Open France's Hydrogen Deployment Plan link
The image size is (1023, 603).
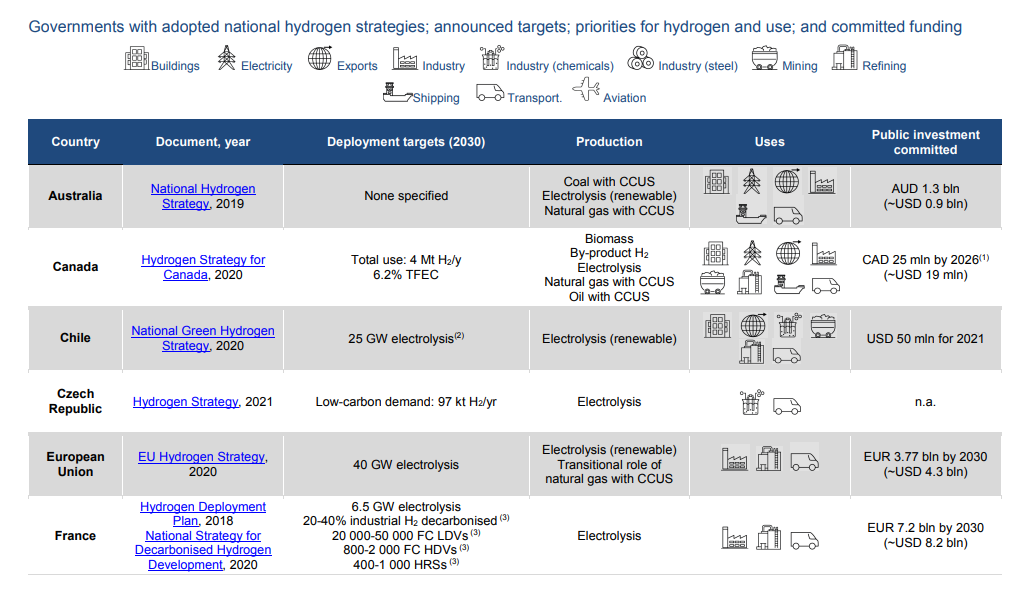[x=203, y=514]
